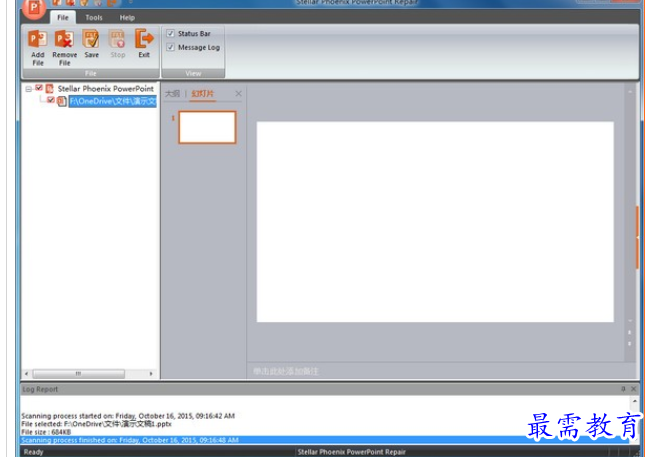Click log scrollbar up arrow

(x=635, y=402)
